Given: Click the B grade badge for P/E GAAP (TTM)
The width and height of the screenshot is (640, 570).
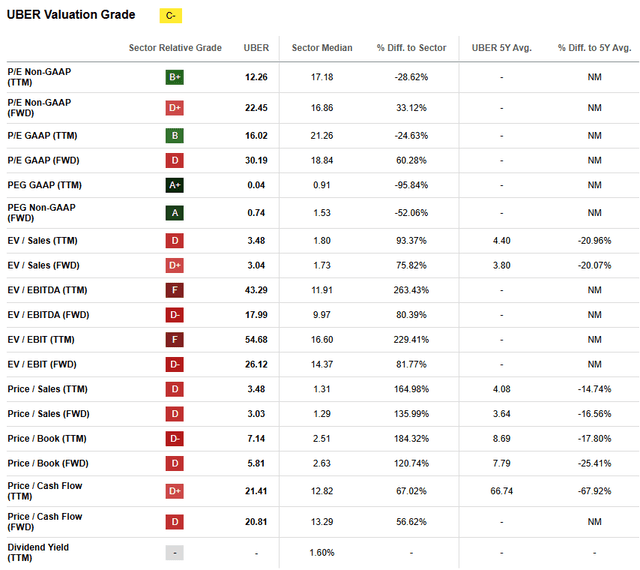Looking at the screenshot, I should click(175, 136).
